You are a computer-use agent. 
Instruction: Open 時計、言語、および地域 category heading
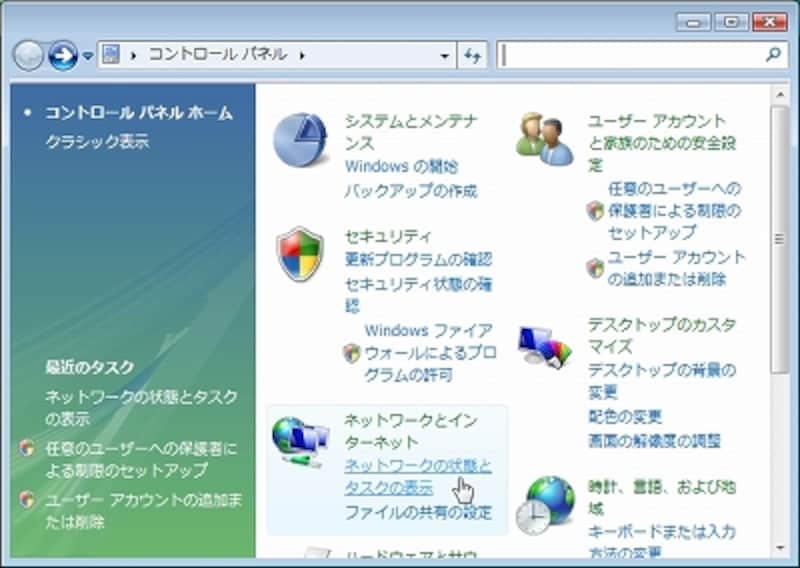click(662, 498)
